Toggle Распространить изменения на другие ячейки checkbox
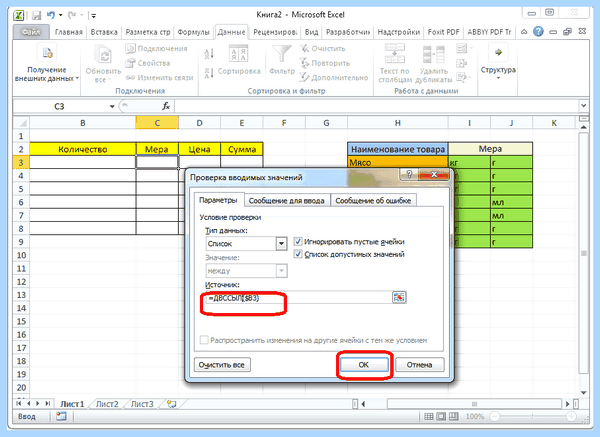This screenshot has width=600, height=437. 204,340
